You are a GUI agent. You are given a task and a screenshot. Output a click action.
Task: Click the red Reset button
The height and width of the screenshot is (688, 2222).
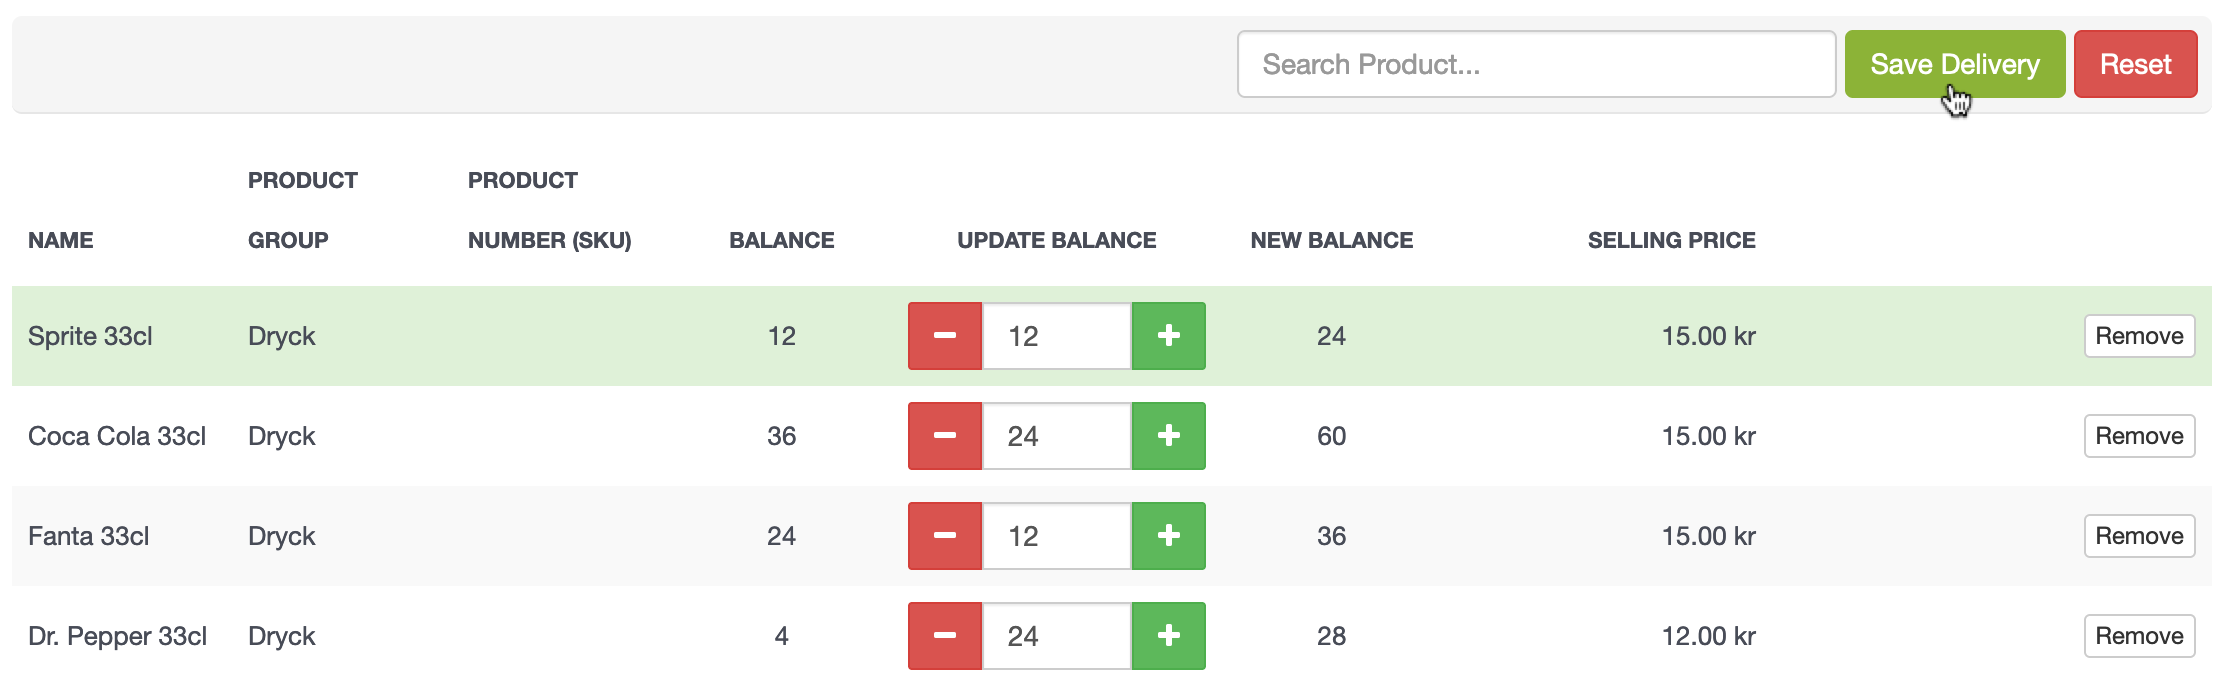[x=2136, y=64]
